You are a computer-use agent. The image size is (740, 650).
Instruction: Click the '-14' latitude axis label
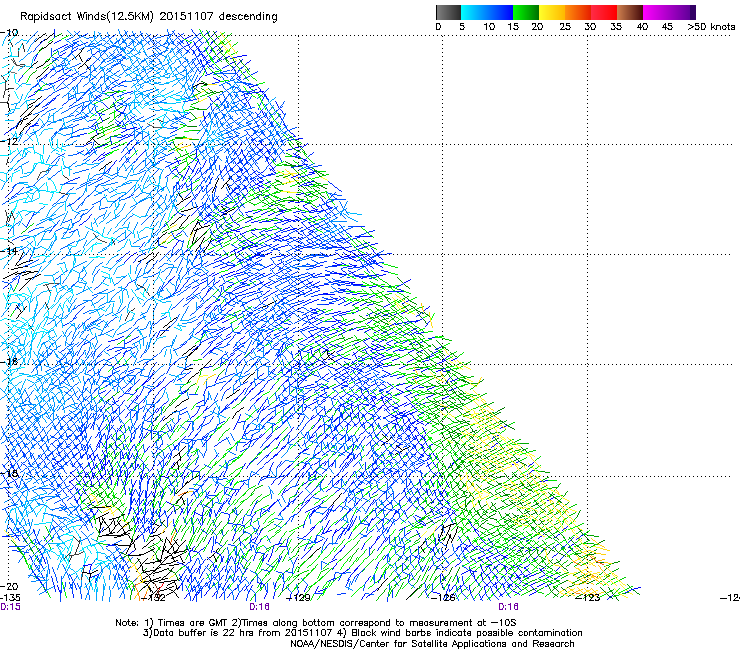tap(9, 251)
